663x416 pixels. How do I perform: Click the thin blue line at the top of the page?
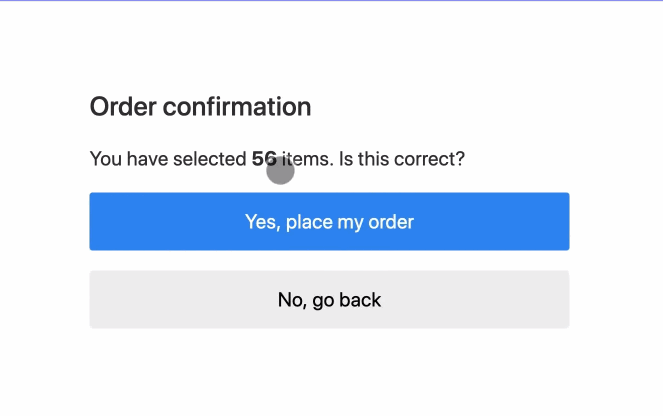tap(331, 1)
